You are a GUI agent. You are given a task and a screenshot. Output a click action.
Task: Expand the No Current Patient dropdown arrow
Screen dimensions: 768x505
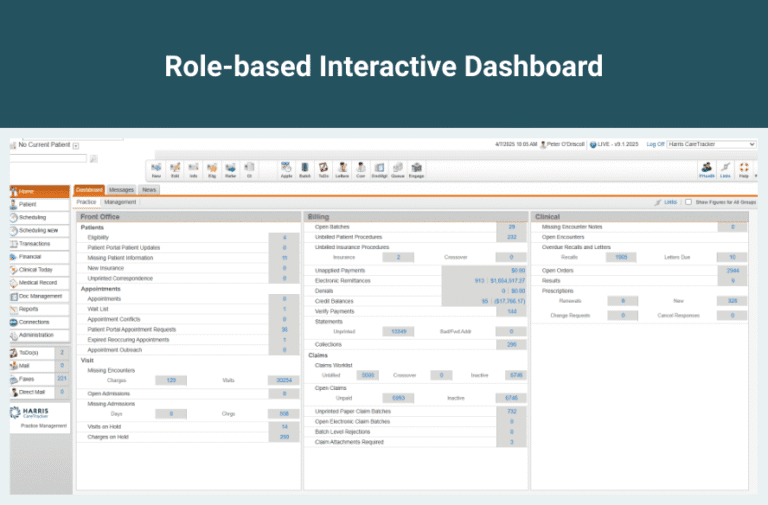point(76,145)
